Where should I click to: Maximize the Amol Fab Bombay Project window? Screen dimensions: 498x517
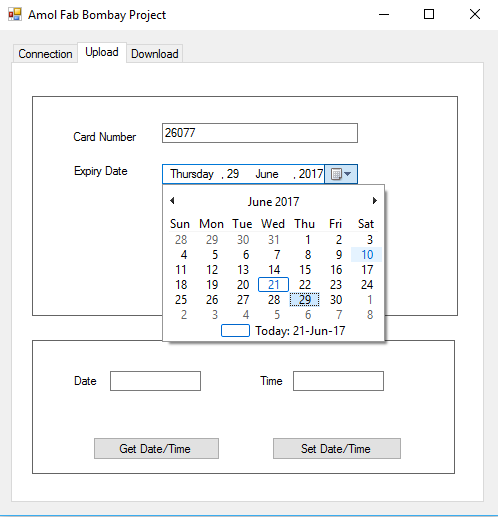(x=429, y=14)
